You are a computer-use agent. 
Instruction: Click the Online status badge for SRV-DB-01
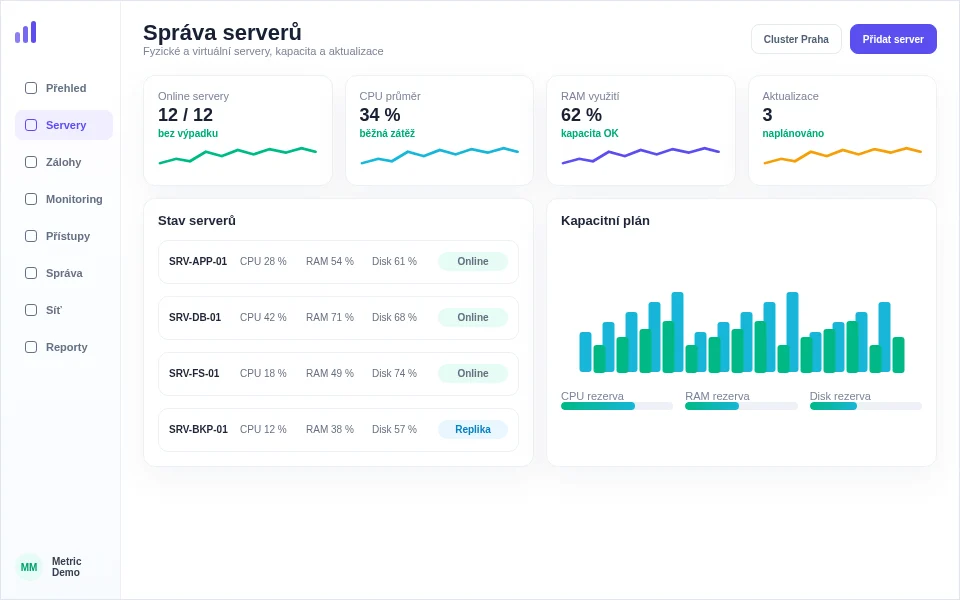[473, 318]
